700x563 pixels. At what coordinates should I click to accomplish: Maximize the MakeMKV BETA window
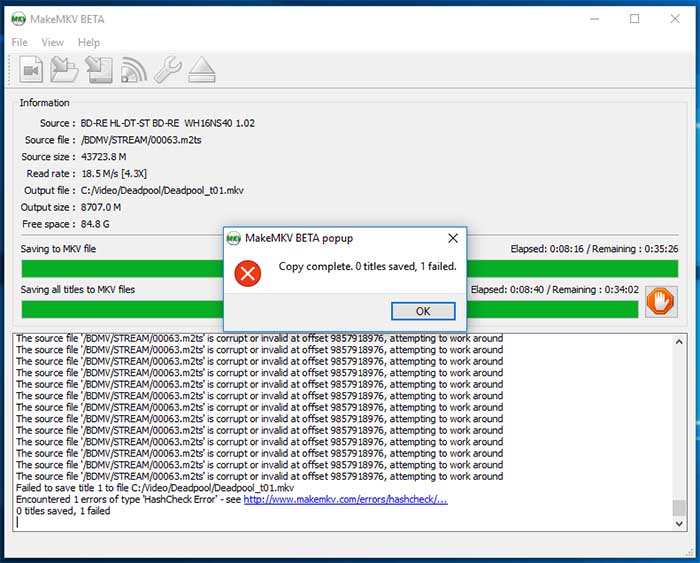click(x=634, y=19)
